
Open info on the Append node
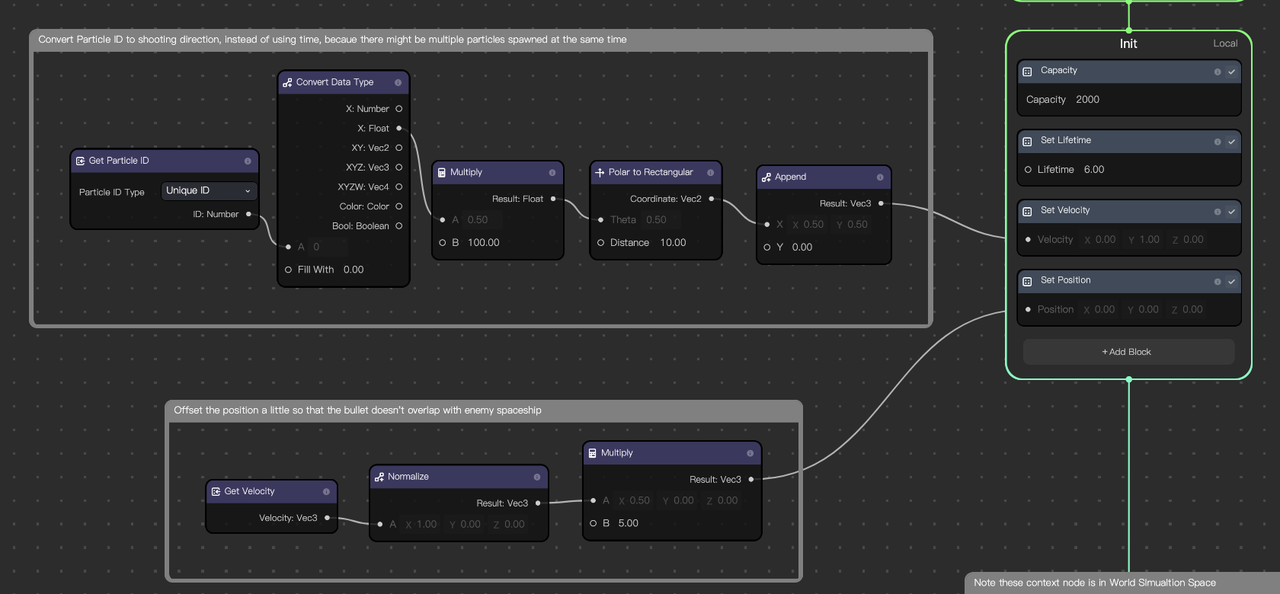click(880, 177)
